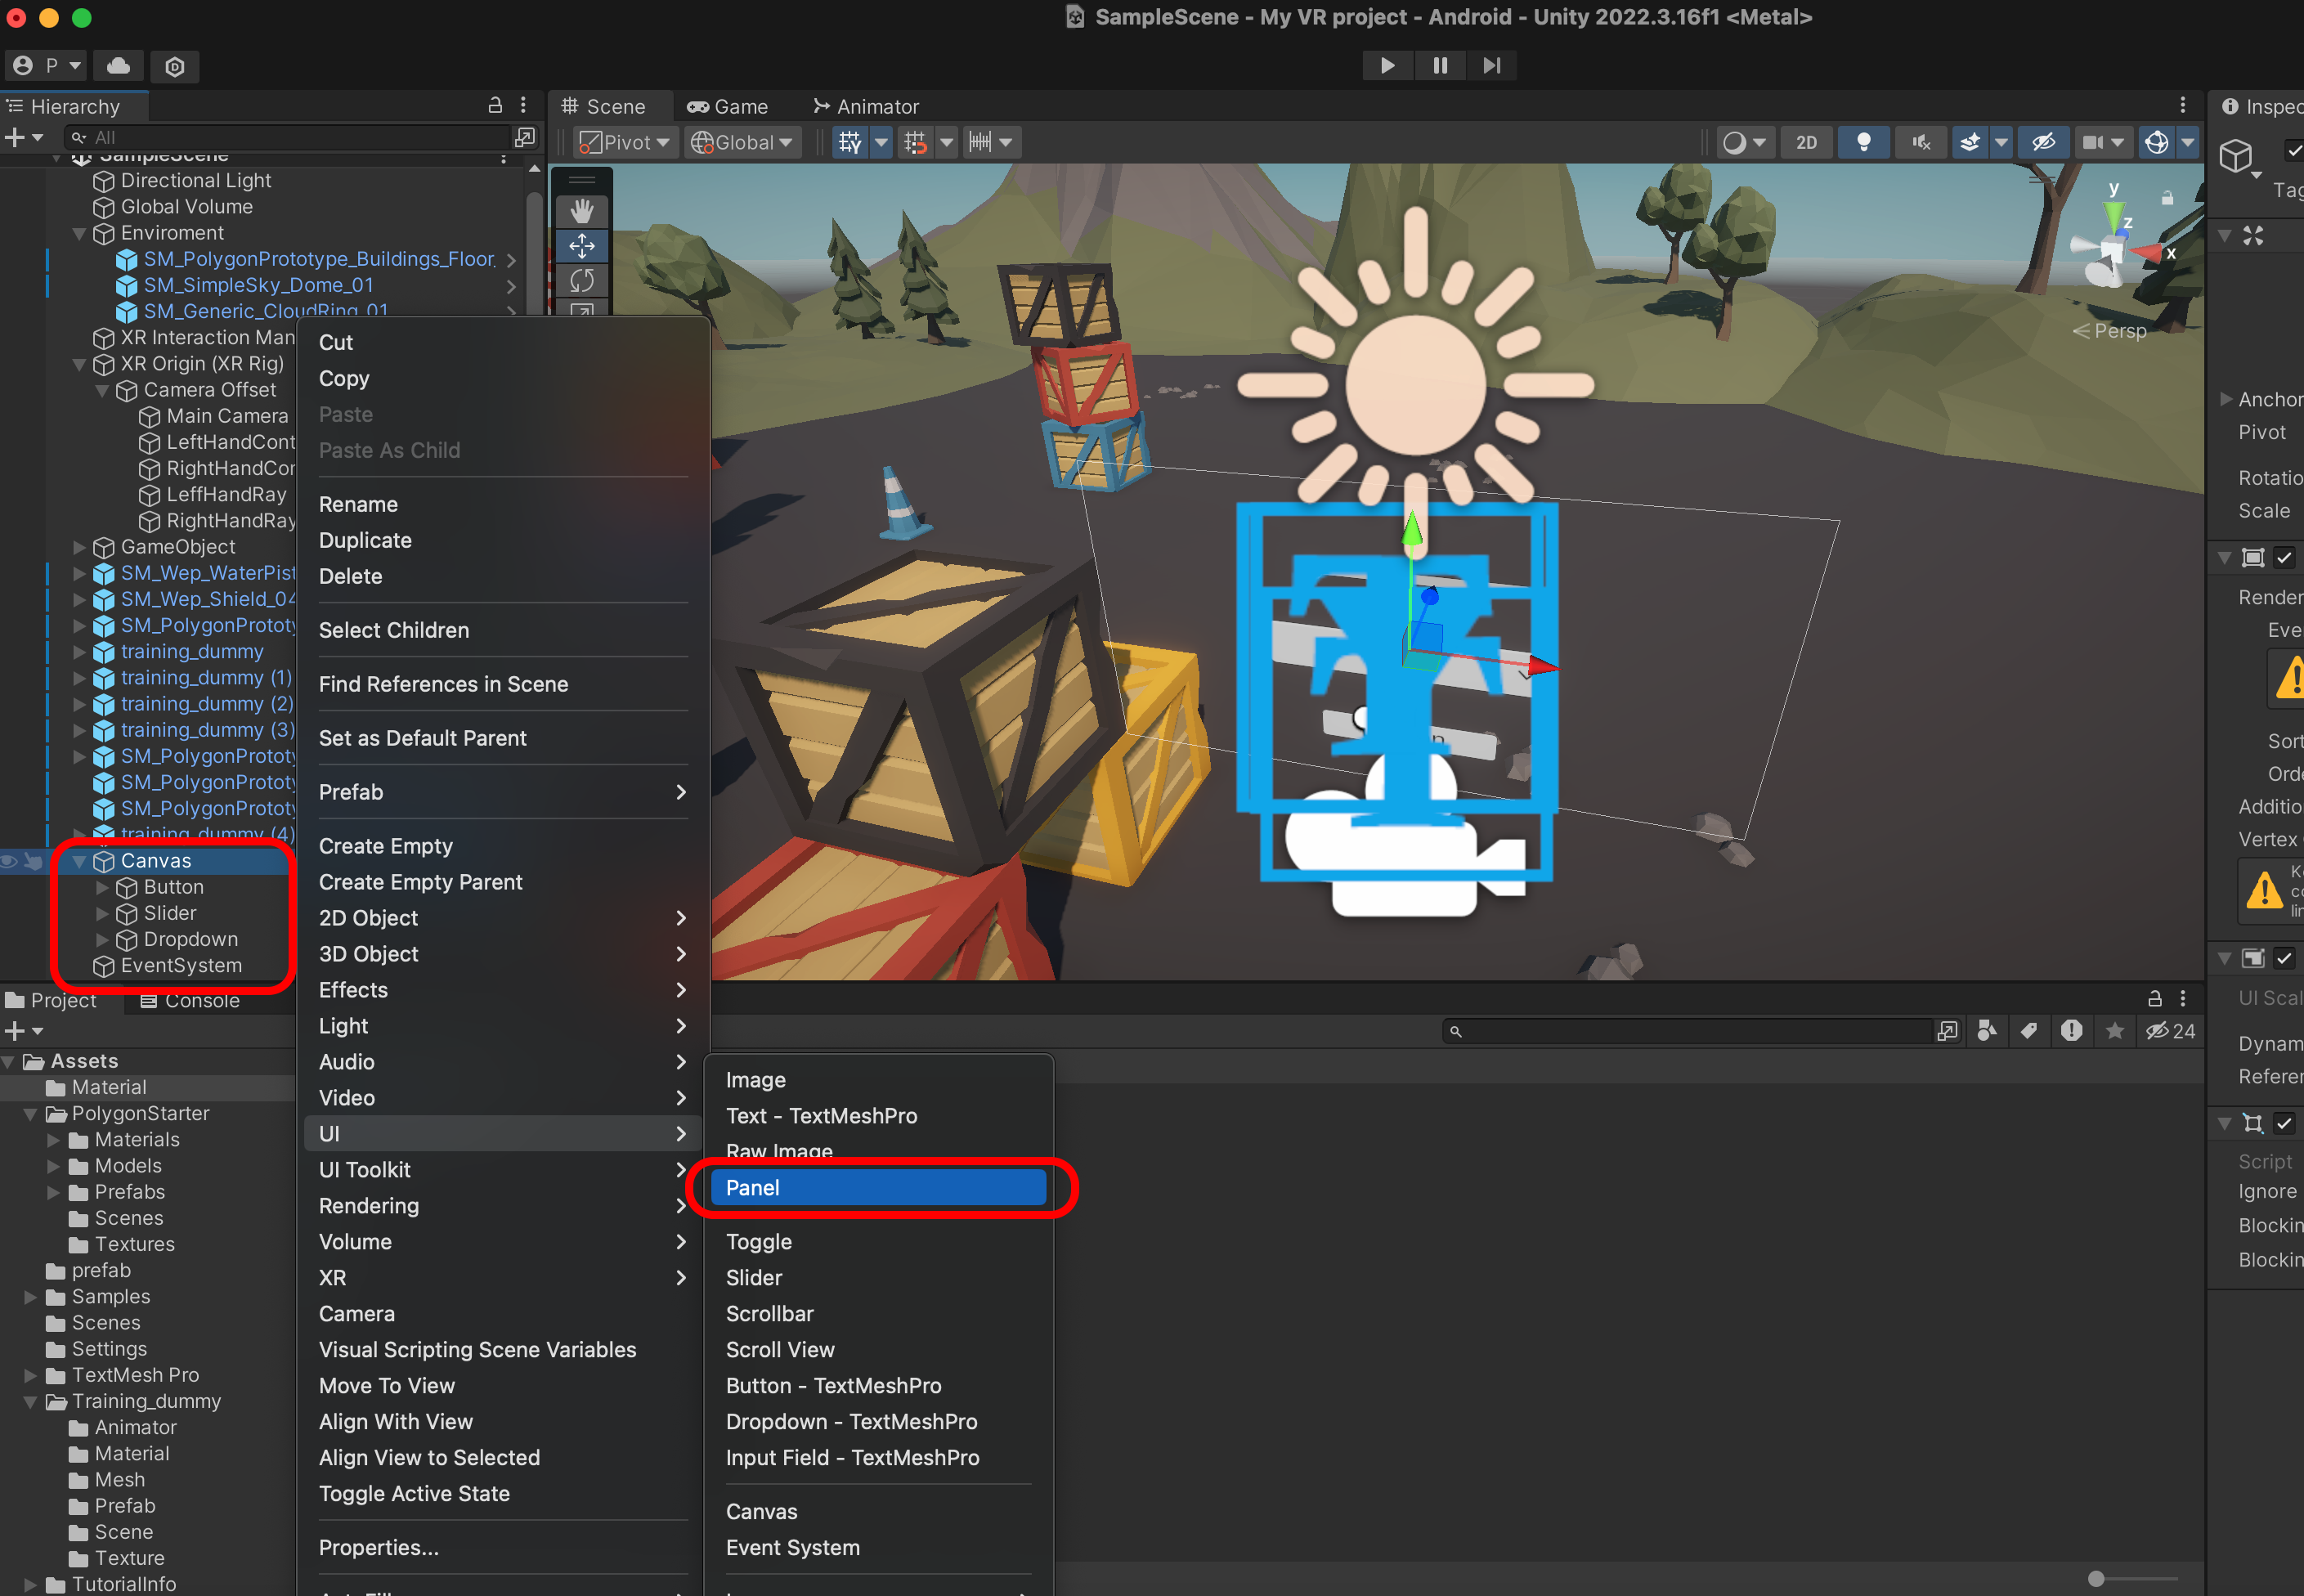Viewport: 2304px width, 1596px height.
Task: Click Duplicate in the context menu
Action: click(365, 540)
